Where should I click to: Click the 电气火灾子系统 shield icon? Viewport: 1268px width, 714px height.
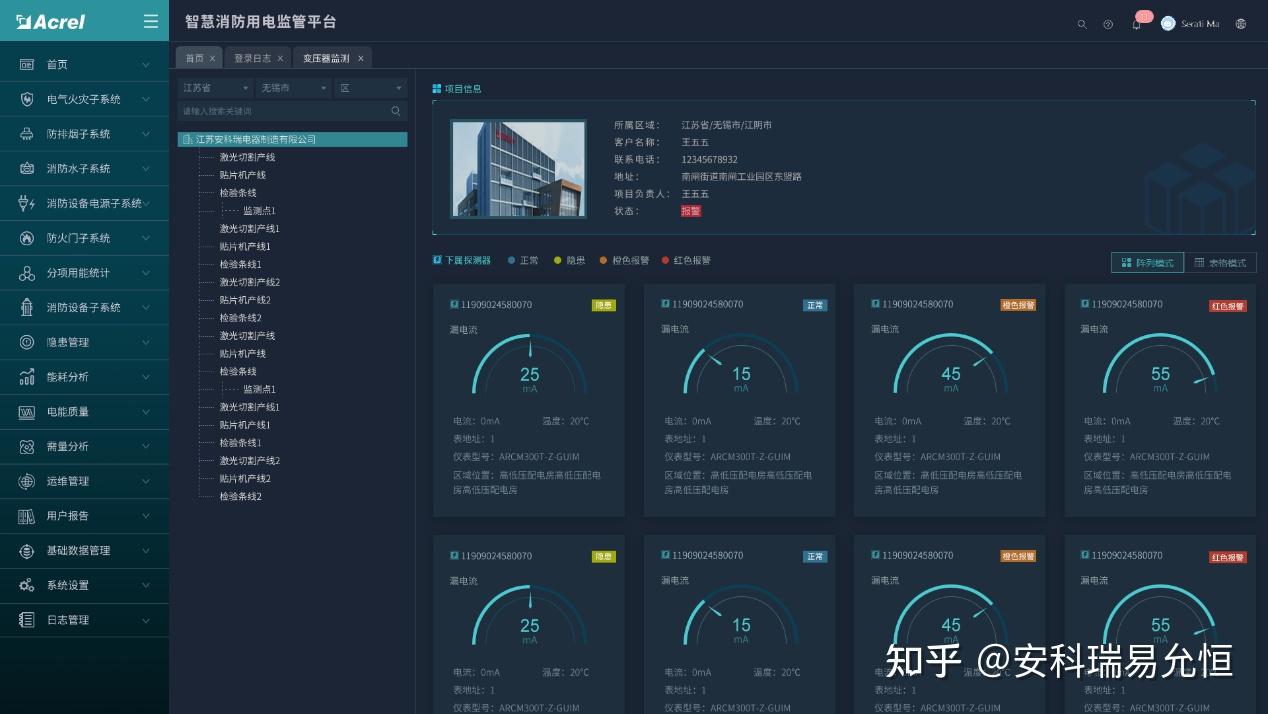click(27, 99)
